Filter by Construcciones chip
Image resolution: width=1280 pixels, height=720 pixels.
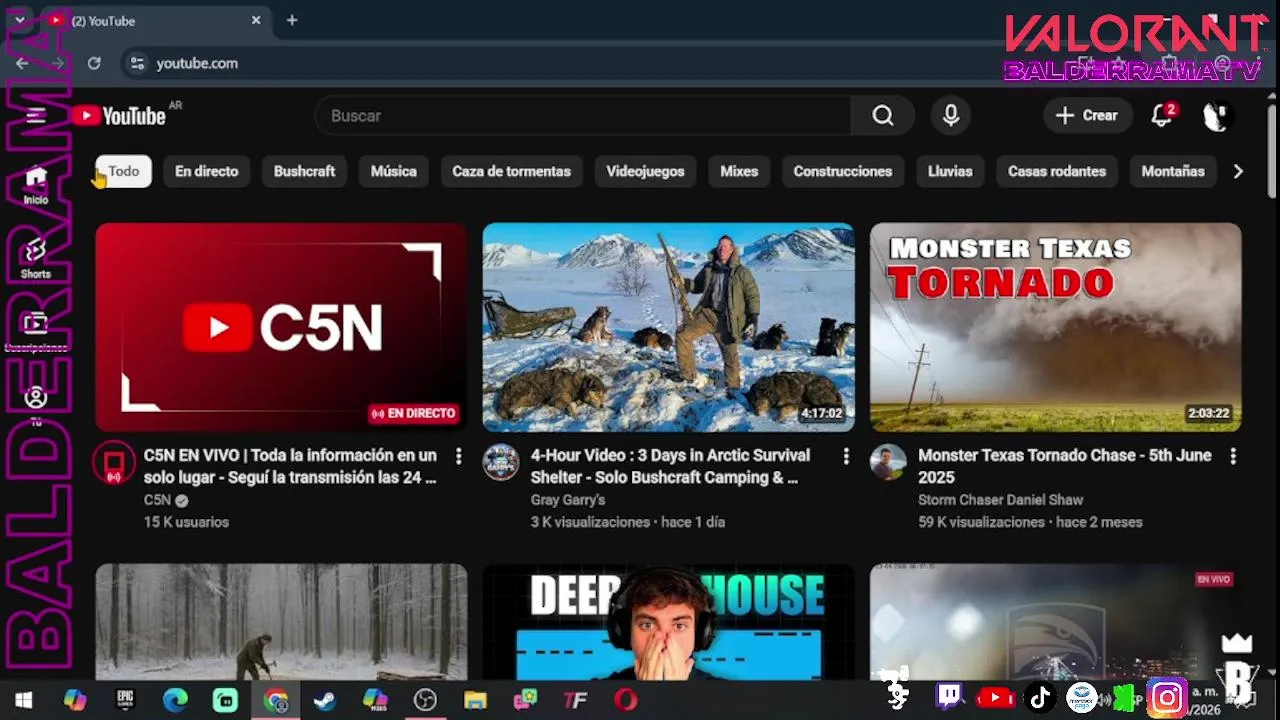(843, 171)
